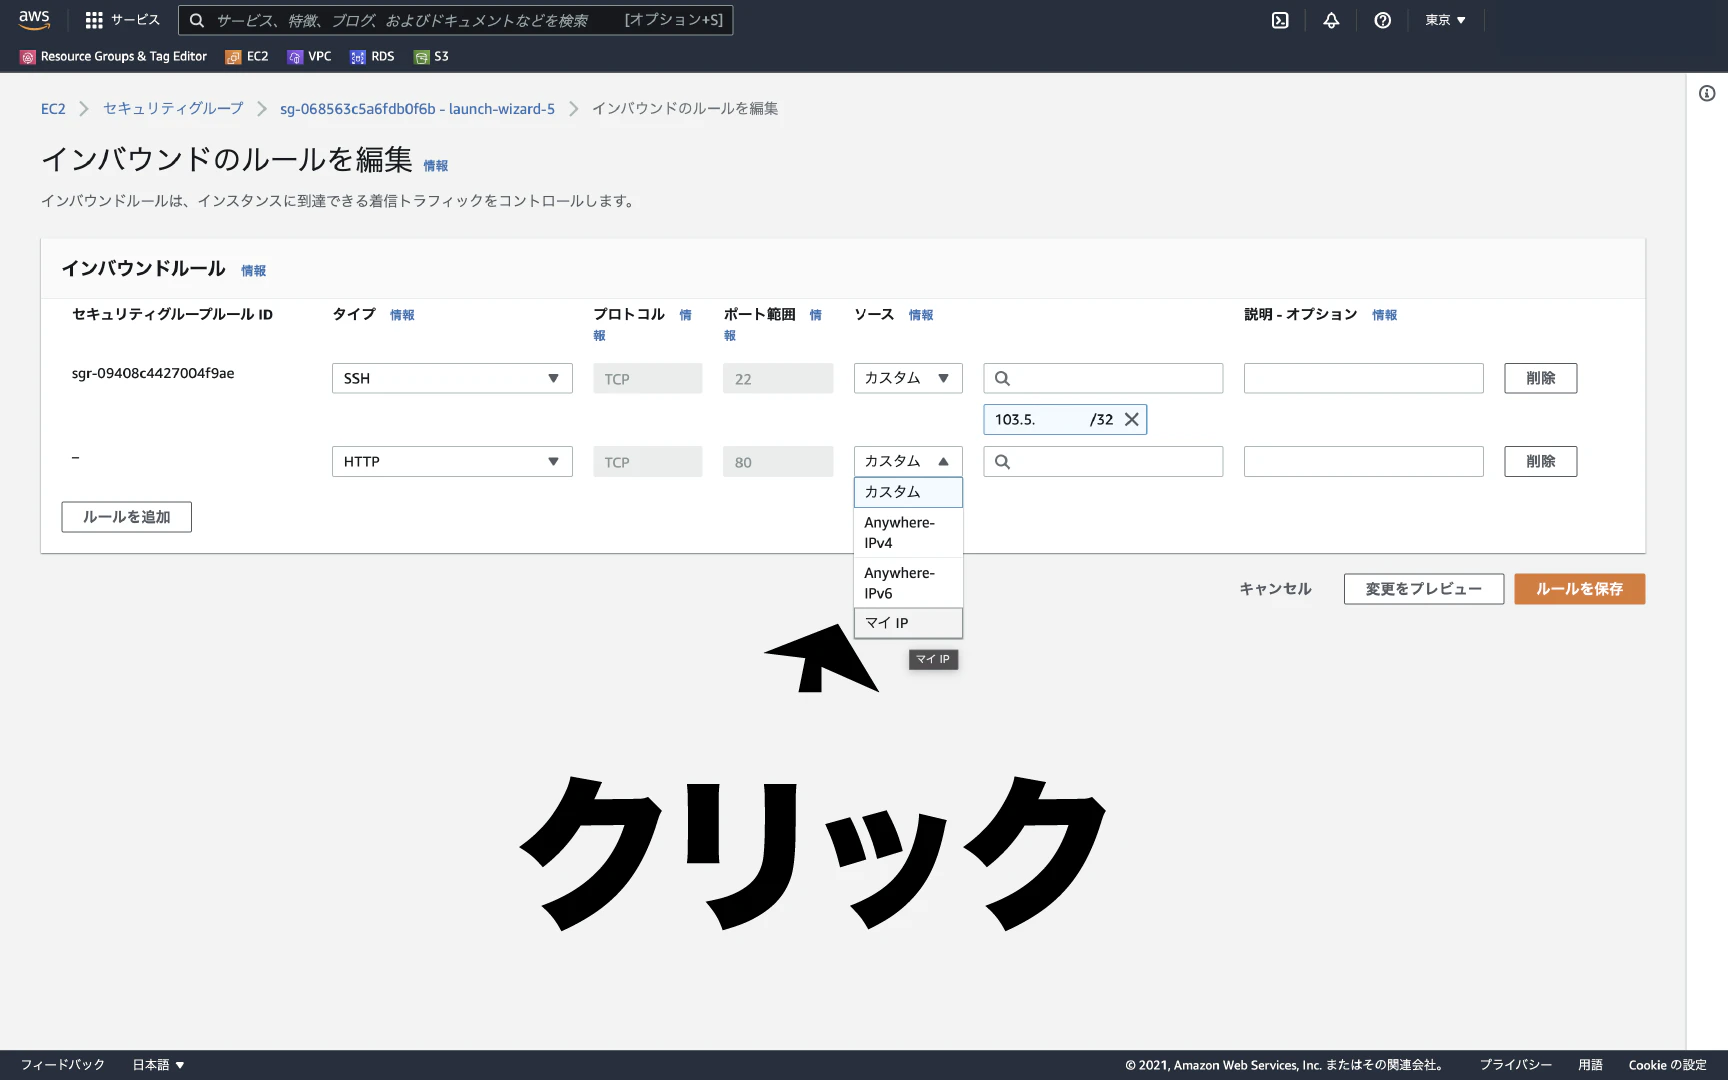Image resolution: width=1728 pixels, height=1080 pixels.
Task: Open the S3 shortcut in favorites bar
Action: 431,57
